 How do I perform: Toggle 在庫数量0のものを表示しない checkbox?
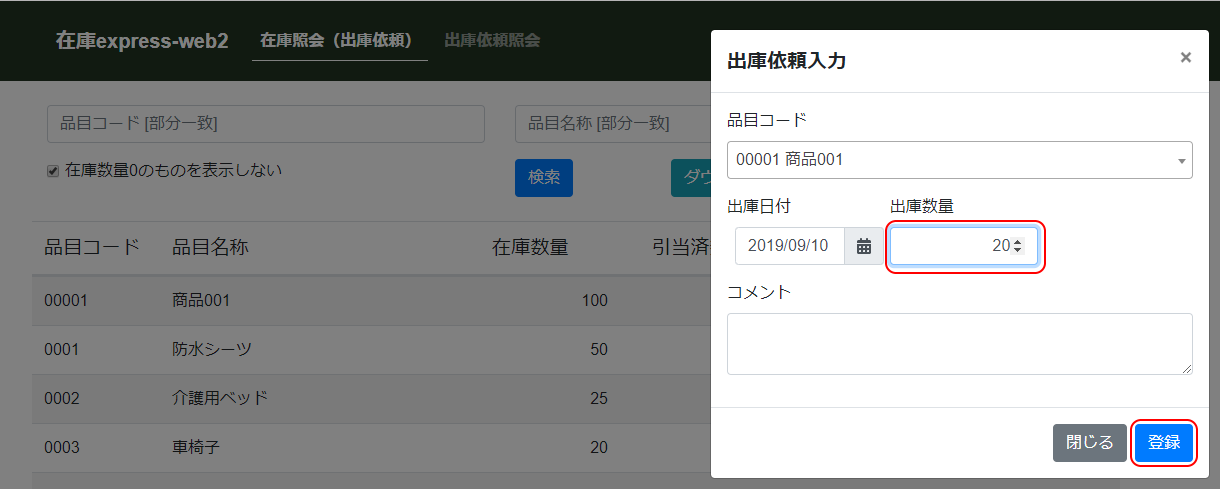pyautogui.click(x=54, y=171)
